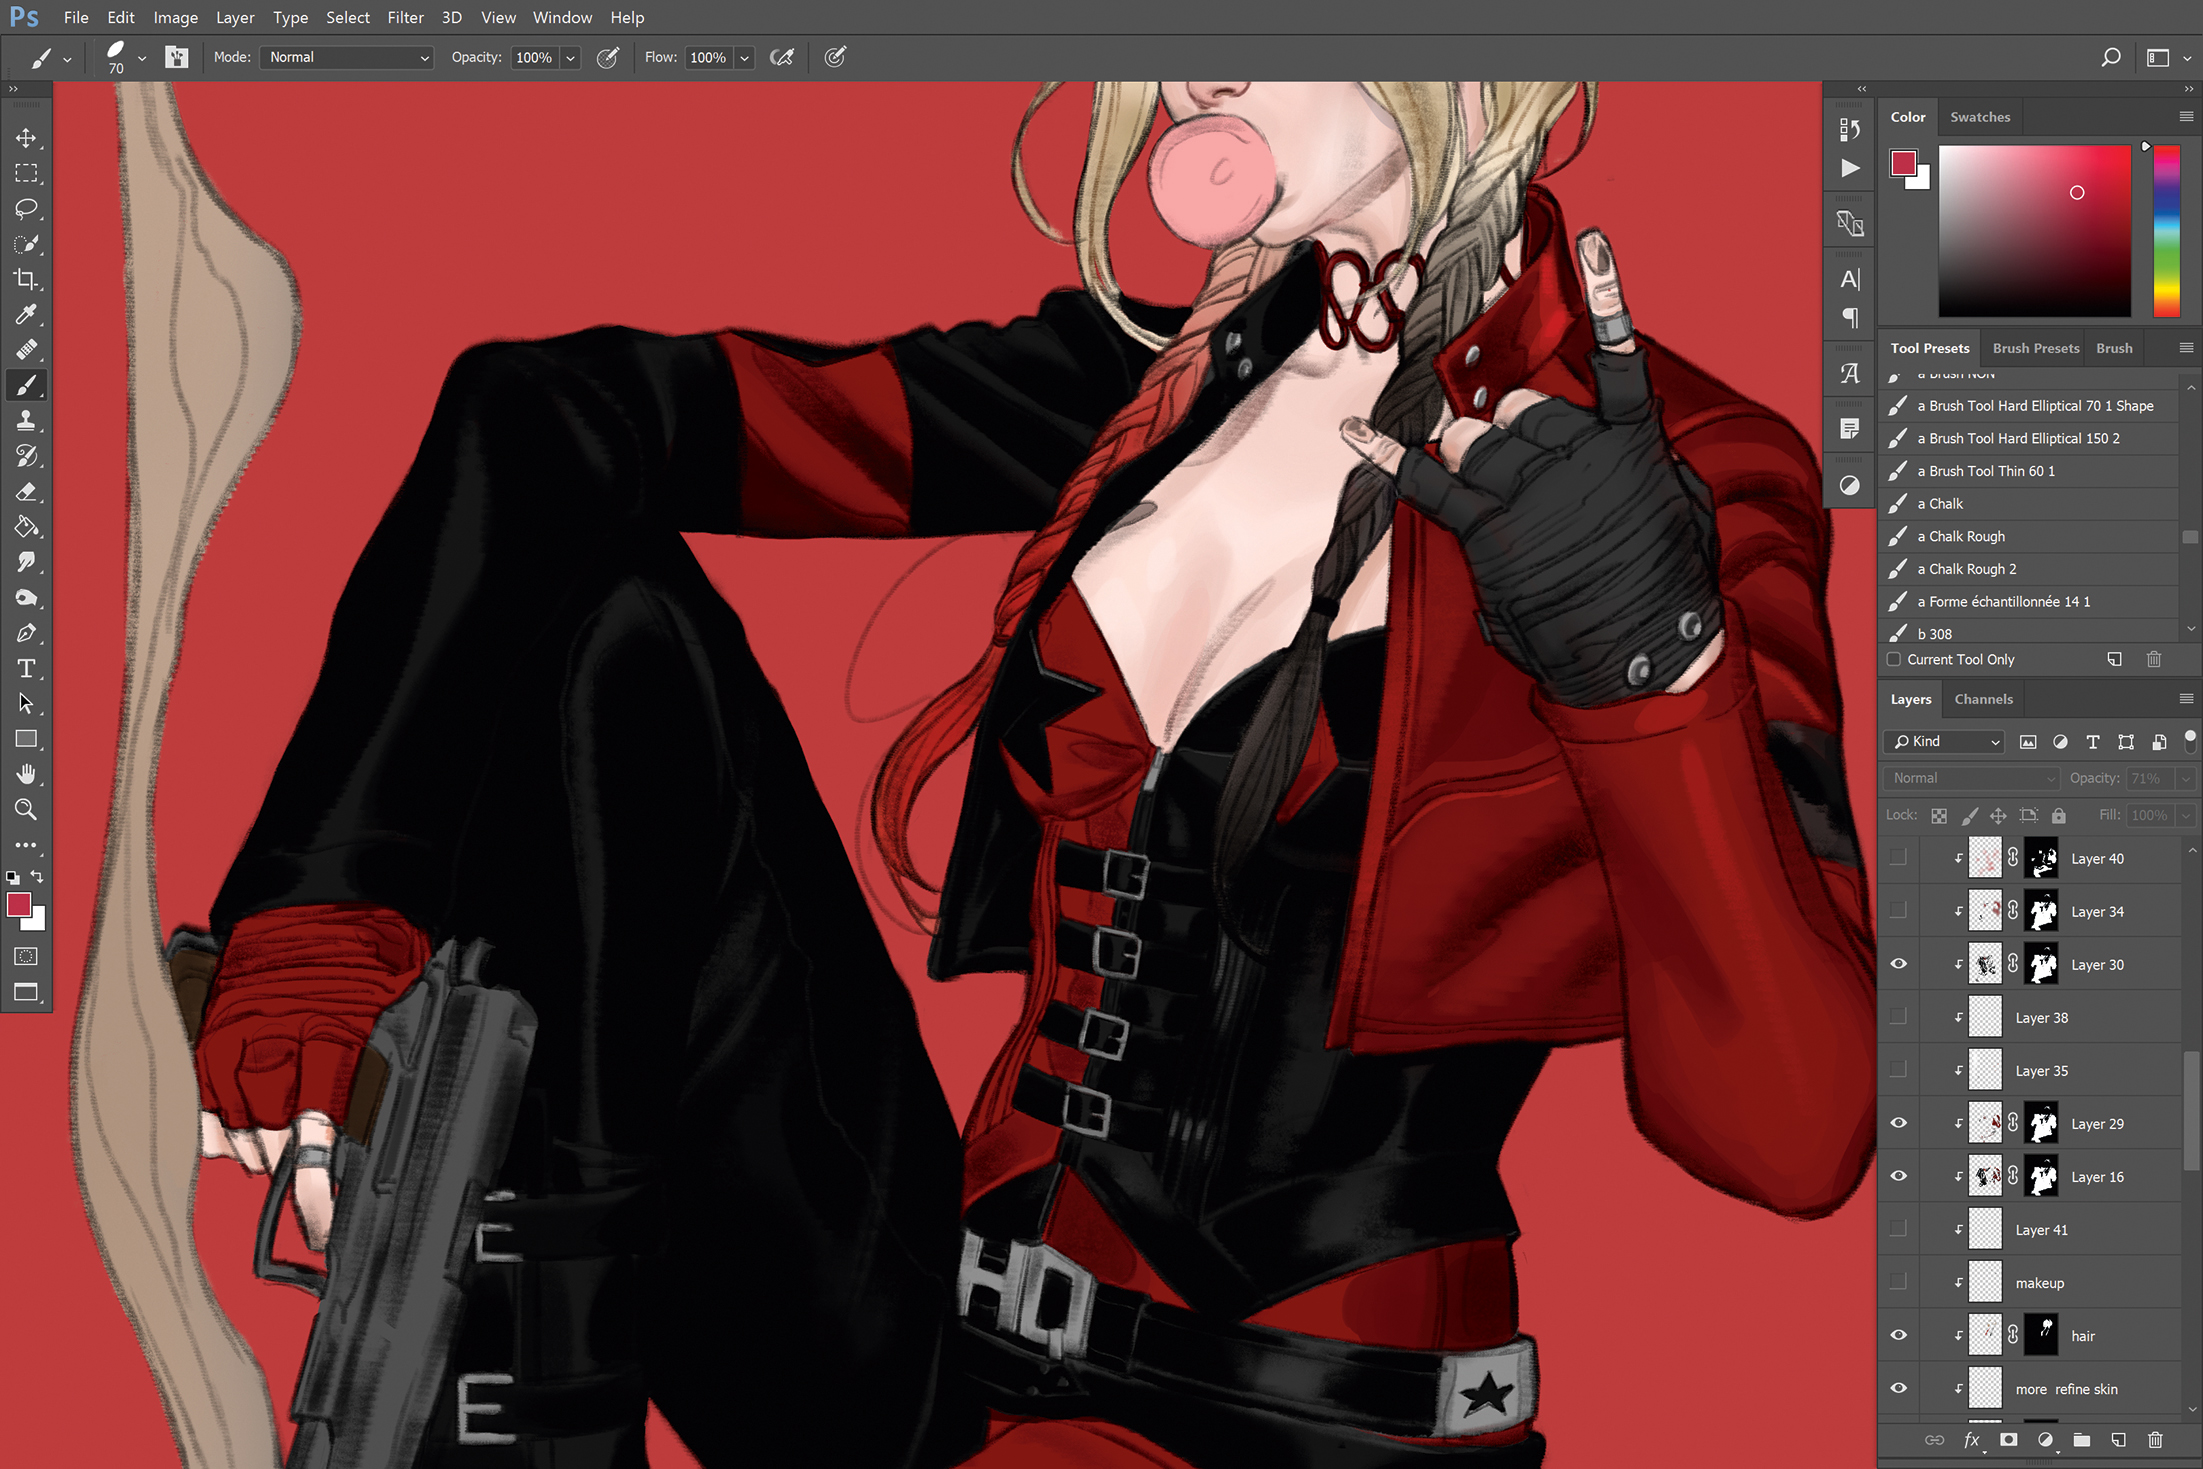
Task: Select the Clone Stamp tool
Action: tap(26, 421)
